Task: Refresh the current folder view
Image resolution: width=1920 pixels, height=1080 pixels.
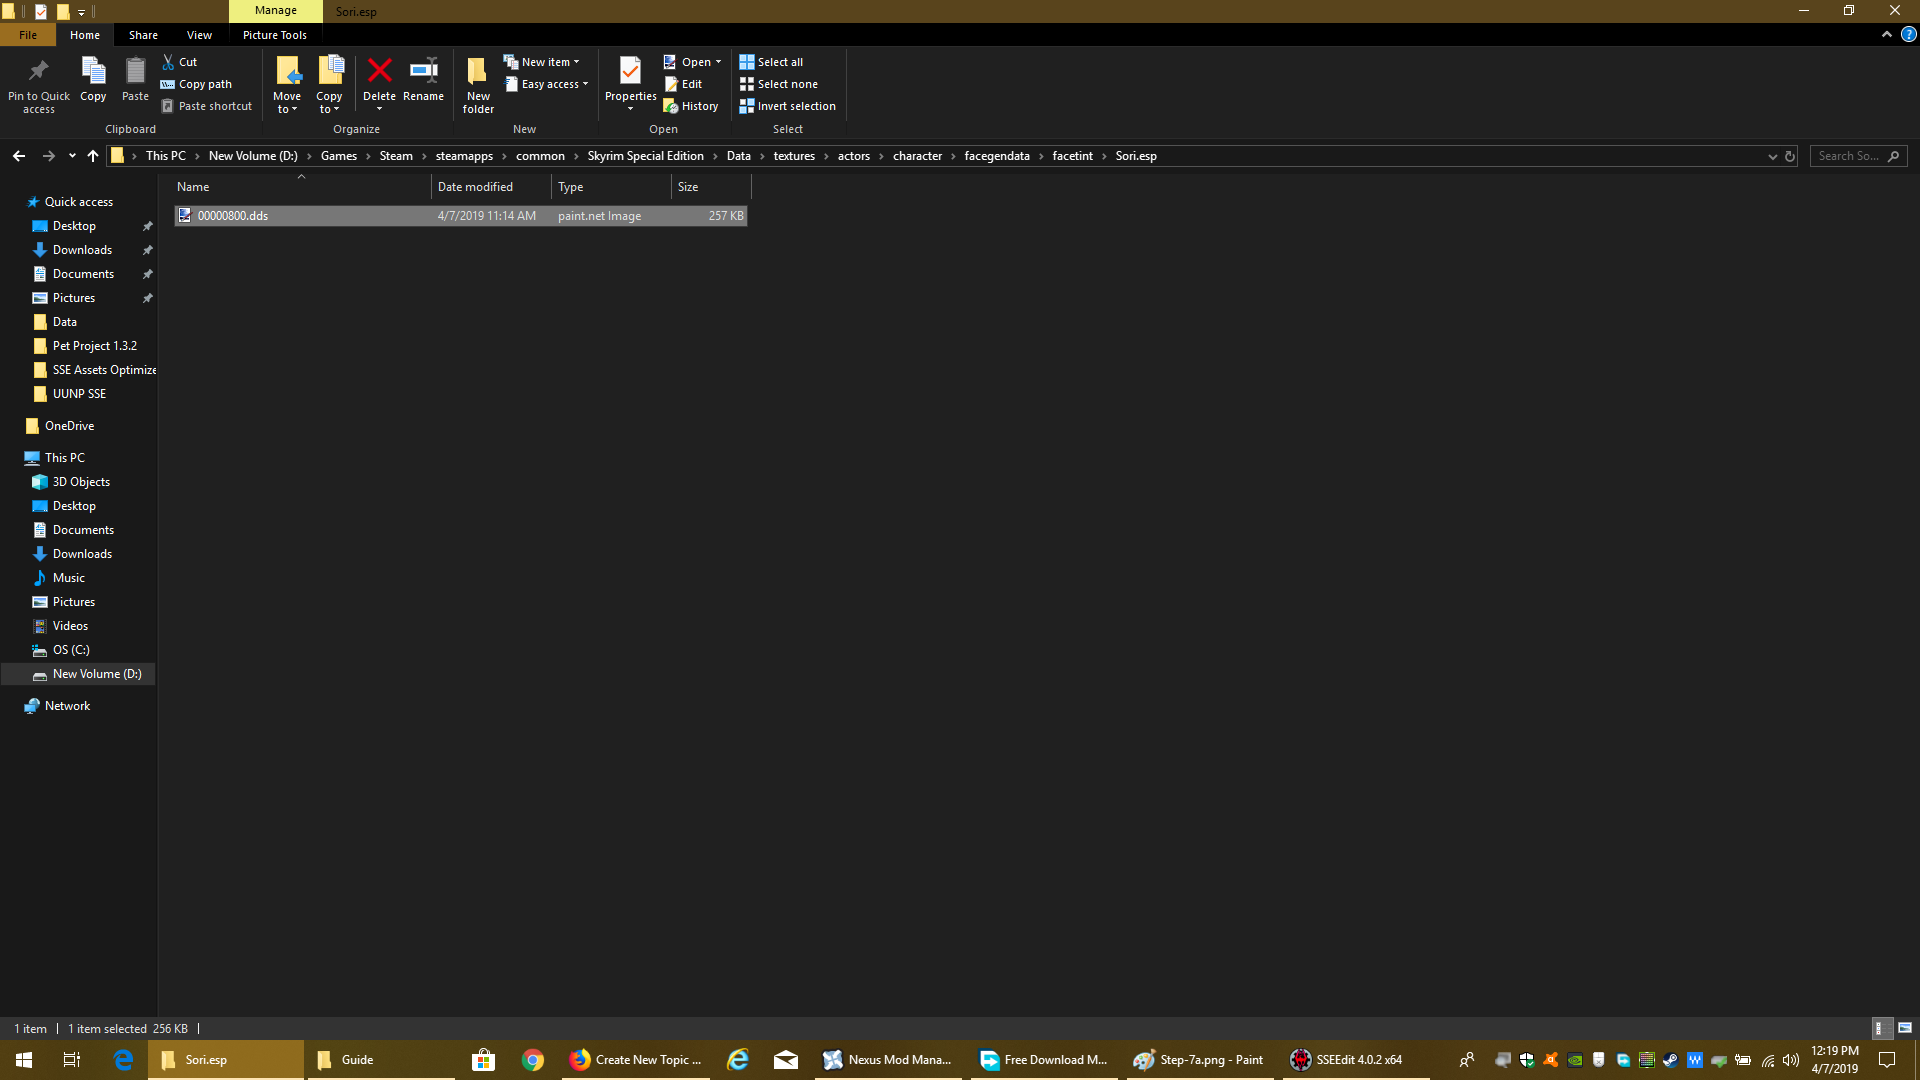Action: tap(1790, 156)
